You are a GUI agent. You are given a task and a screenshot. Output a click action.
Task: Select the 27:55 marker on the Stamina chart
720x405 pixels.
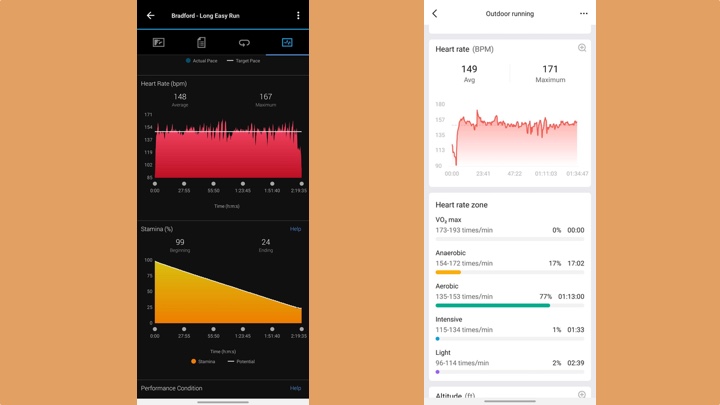click(x=184, y=329)
